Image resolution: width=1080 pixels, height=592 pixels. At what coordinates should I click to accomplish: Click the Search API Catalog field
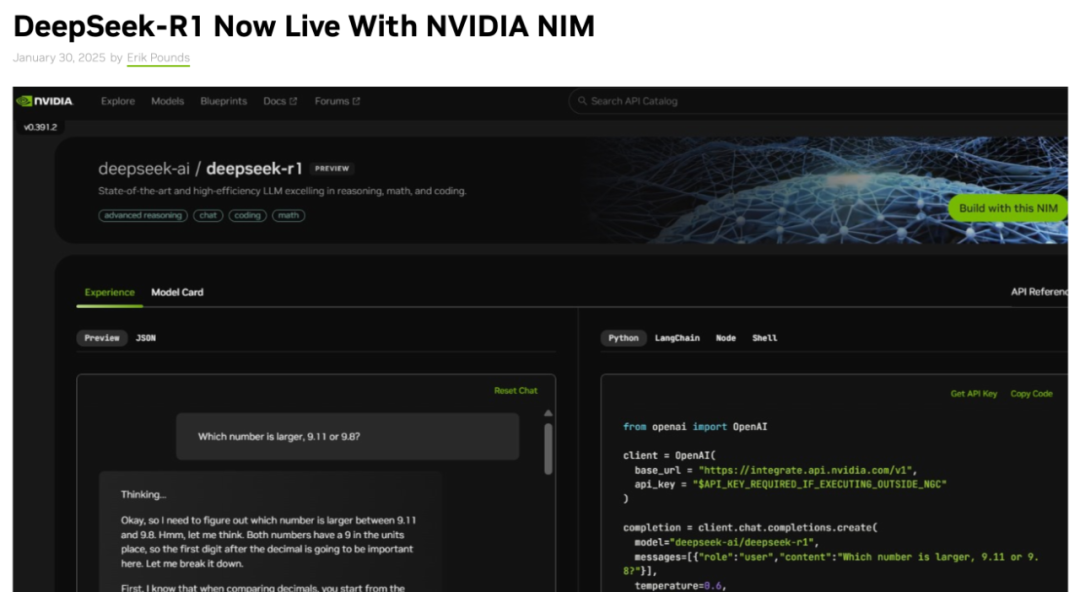818,101
